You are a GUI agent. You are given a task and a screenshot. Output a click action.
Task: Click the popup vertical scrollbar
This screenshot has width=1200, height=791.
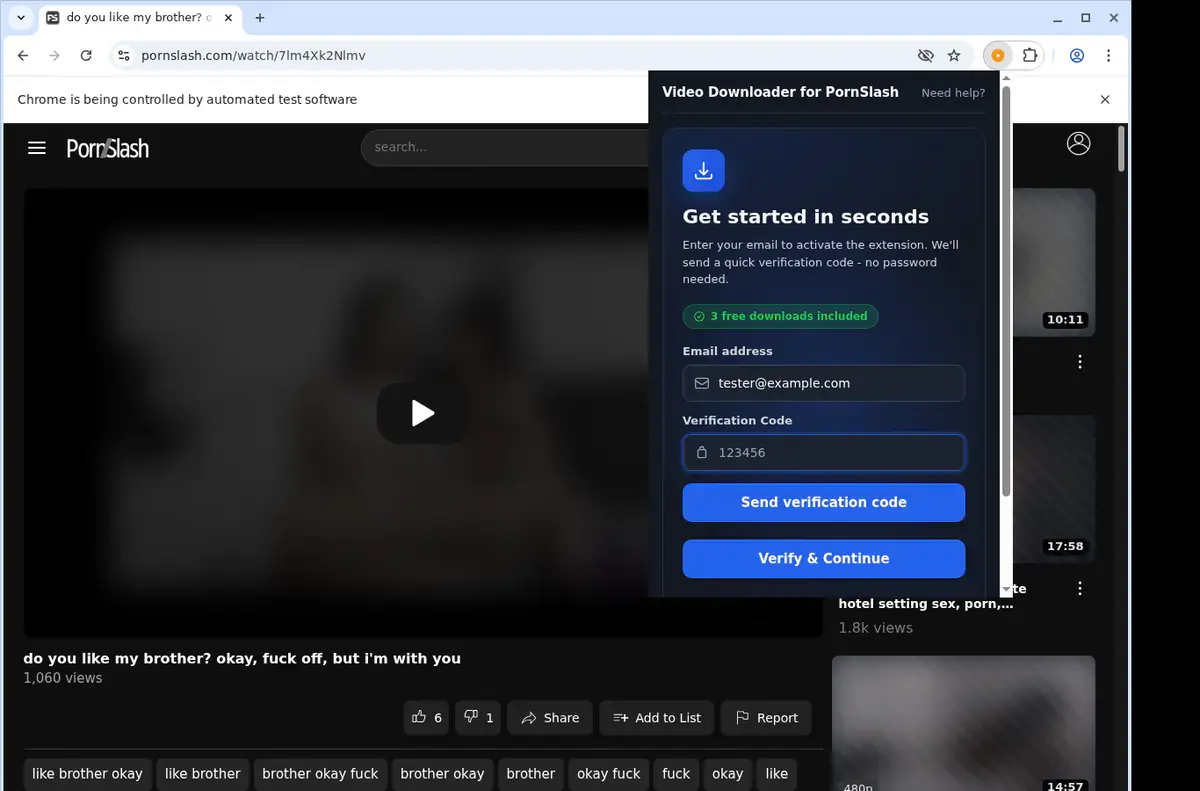point(1006,290)
